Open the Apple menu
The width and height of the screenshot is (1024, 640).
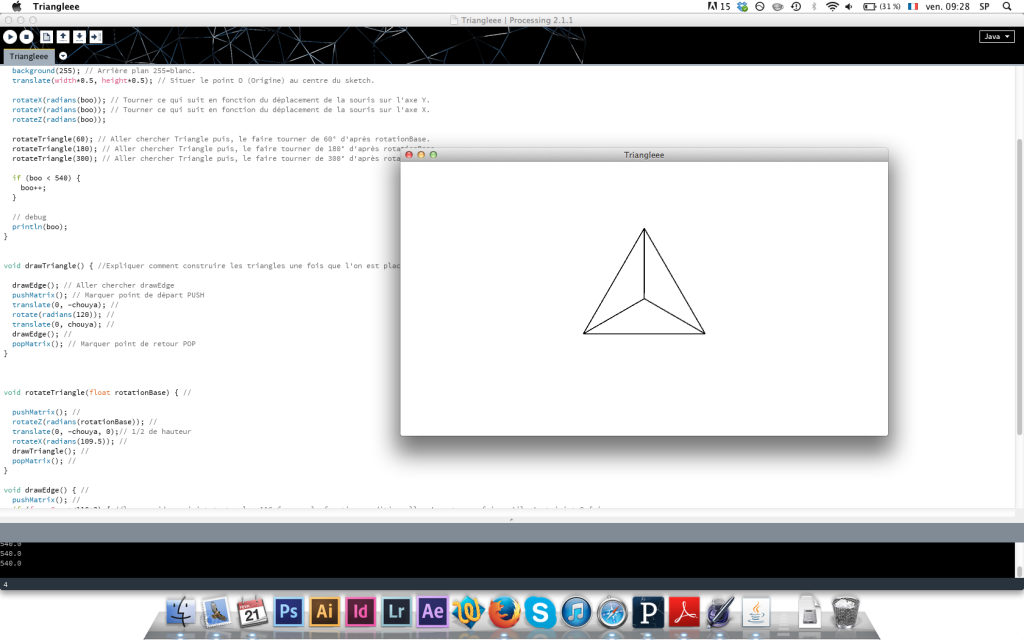coord(16,7)
